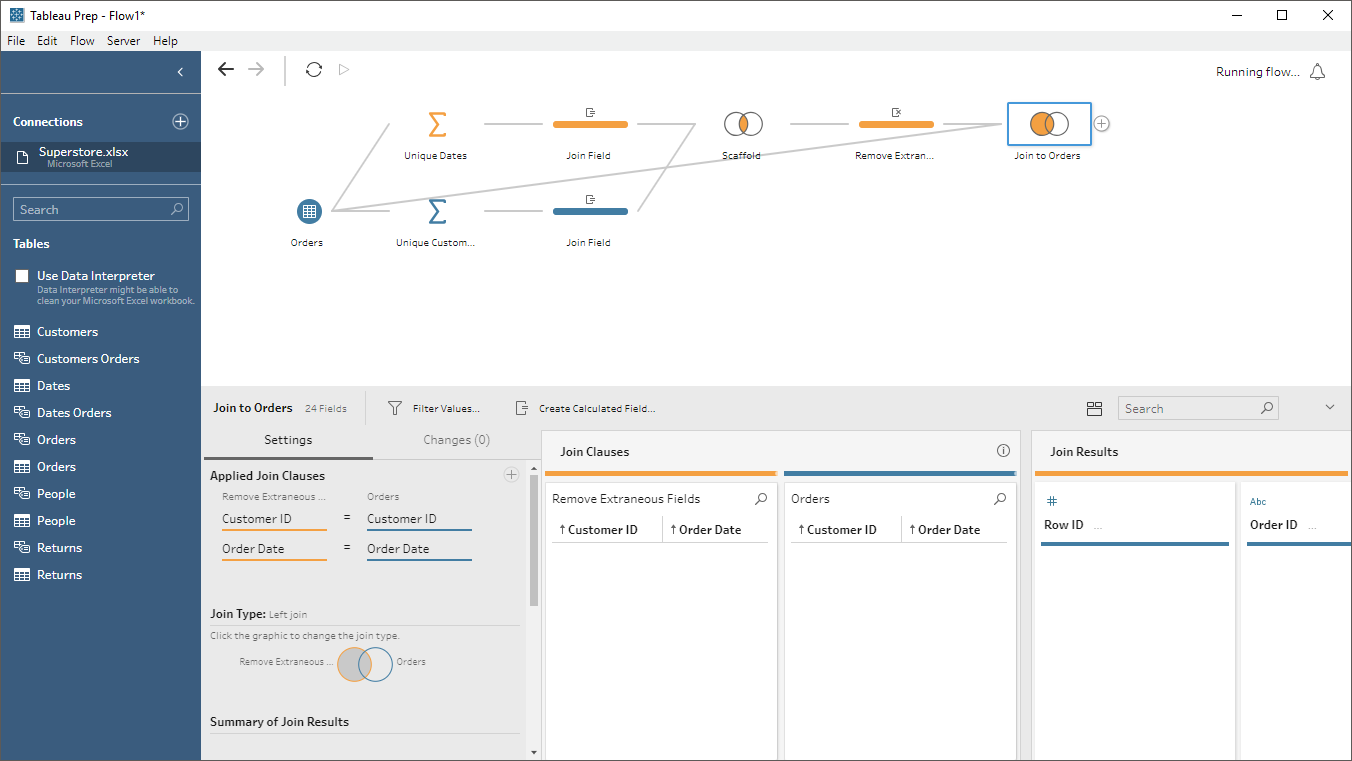The height and width of the screenshot is (761, 1352).
Task: Select the Remove Extraneous clean step
Action: point(896,124)
